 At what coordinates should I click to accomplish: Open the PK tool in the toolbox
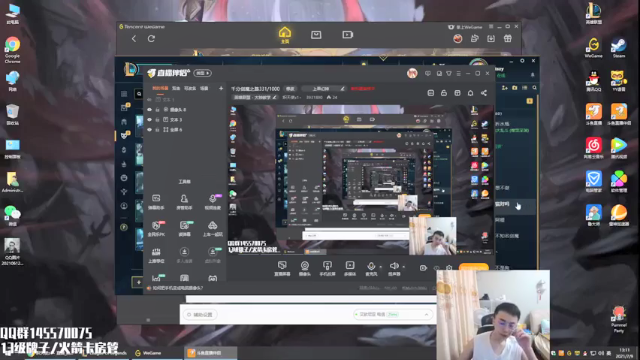point(156,229)
